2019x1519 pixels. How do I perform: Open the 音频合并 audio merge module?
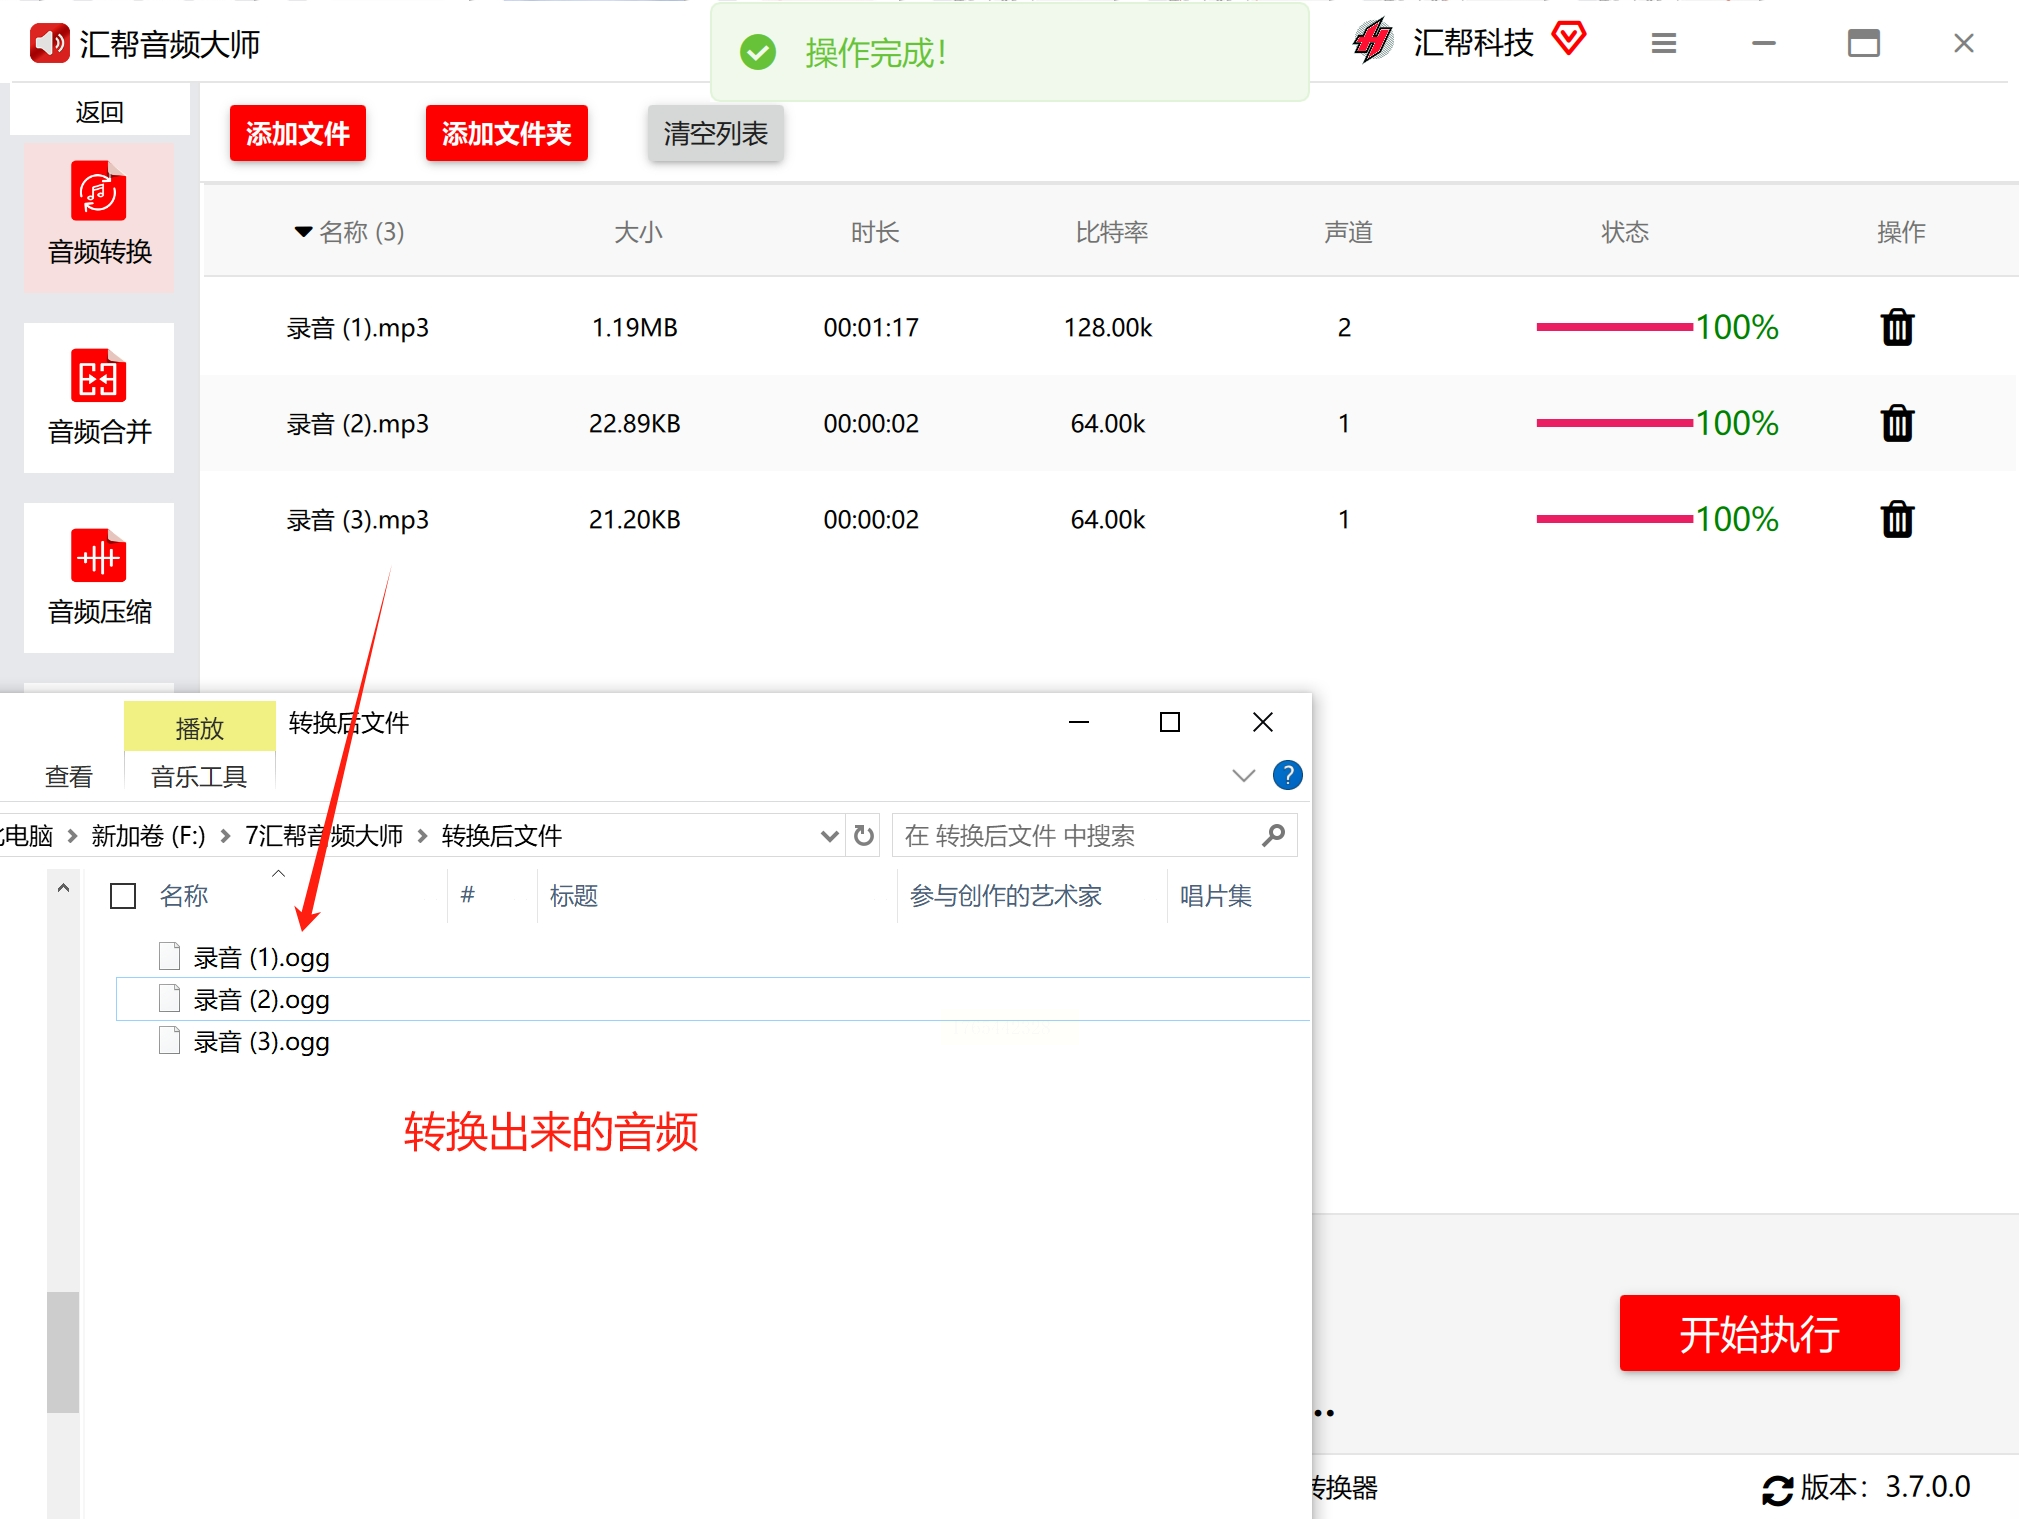pyautogui.click(x=99, y=396)
